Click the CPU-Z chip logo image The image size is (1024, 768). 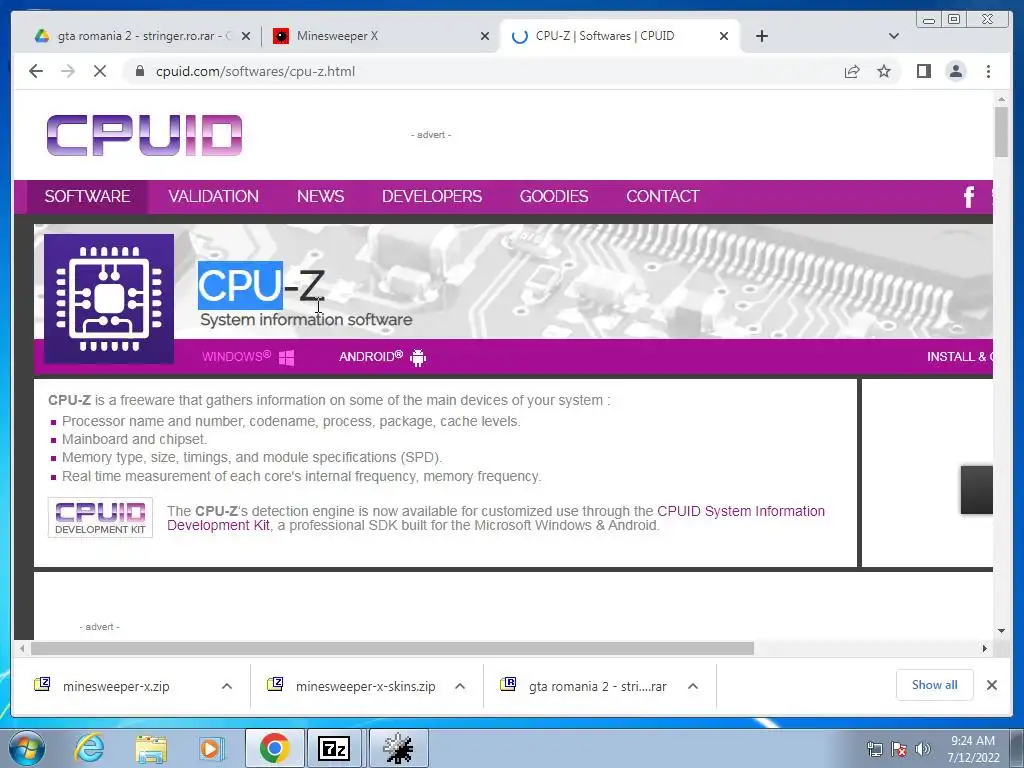pyautogui.click(x=109, y=298)
